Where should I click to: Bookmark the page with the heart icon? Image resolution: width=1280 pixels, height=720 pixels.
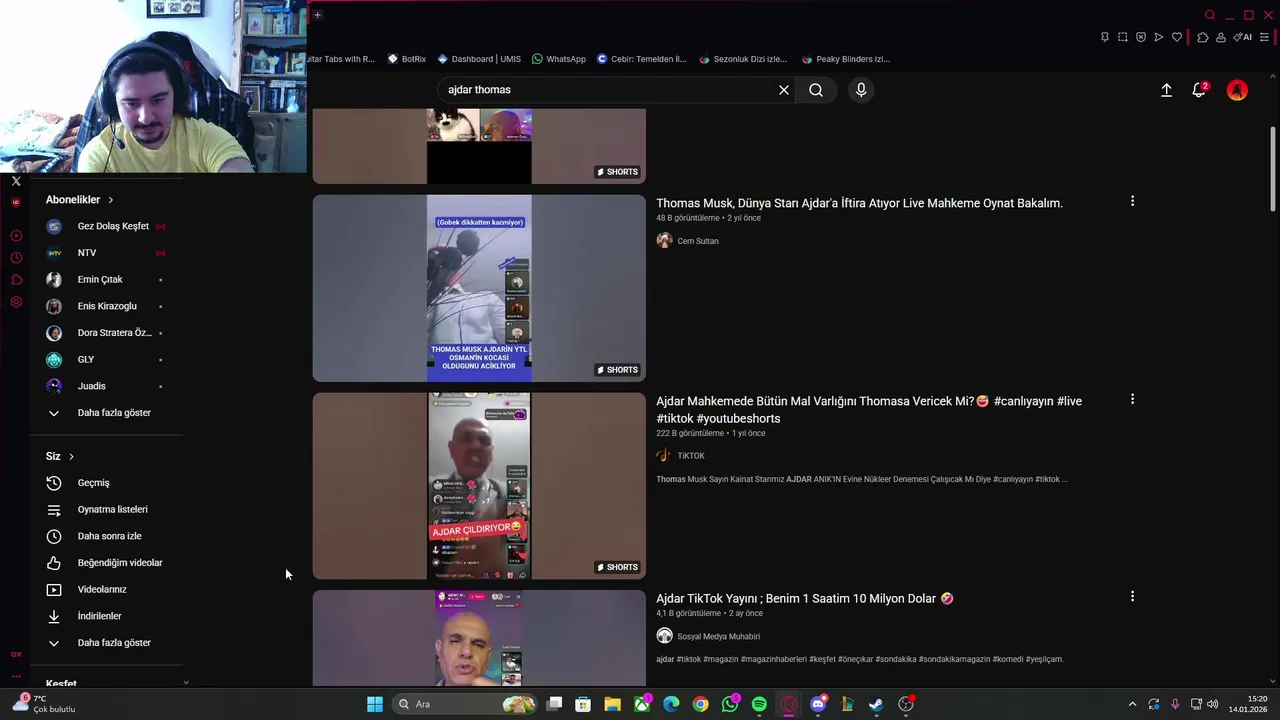(x=1177, y=37)
